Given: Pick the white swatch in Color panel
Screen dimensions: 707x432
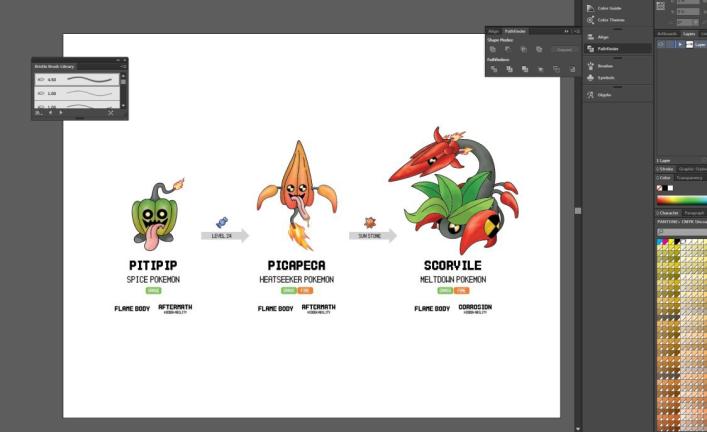Looking at the screenshot, I should [x=670, y=188].
